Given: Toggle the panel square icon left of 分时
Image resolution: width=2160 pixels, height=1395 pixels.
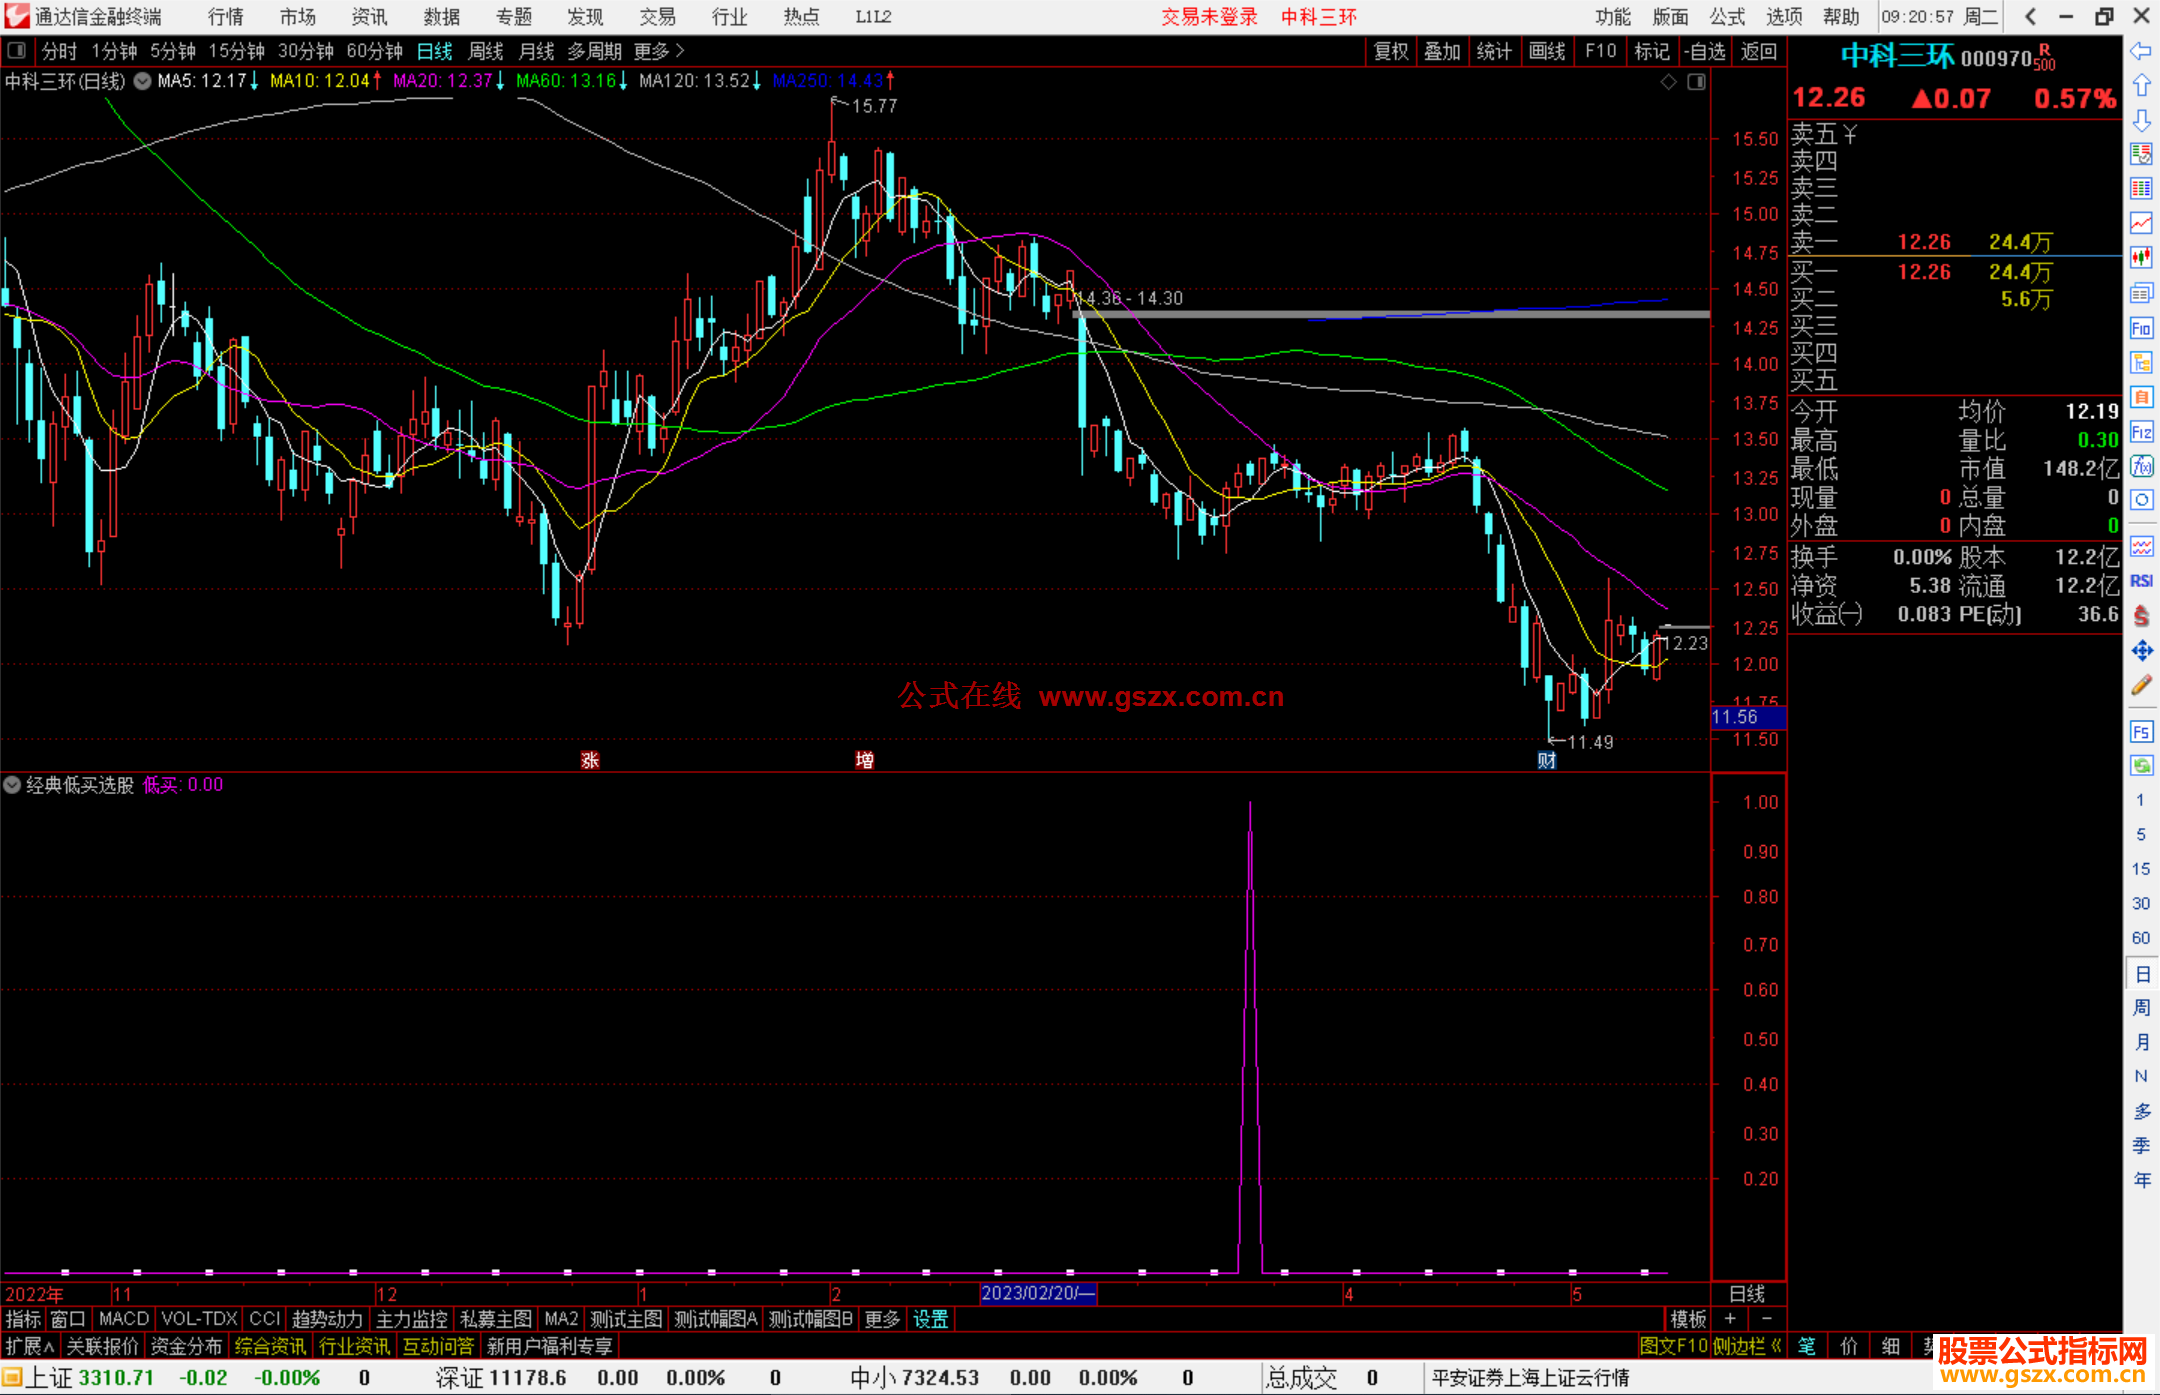Looking at the screenshot, I should click(x=17, y=50).
